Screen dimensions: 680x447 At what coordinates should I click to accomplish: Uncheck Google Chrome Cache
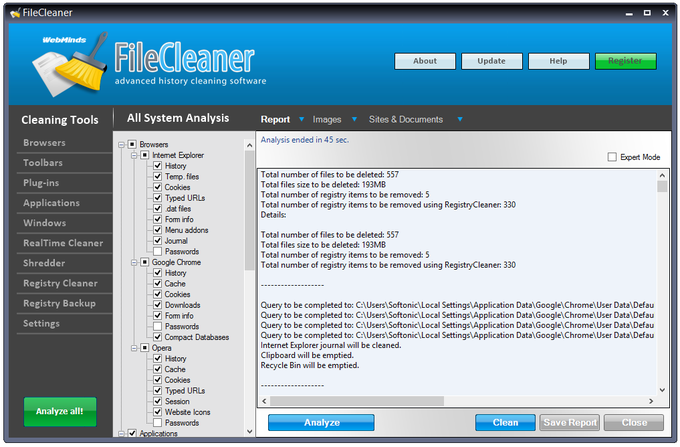(157, 284)
